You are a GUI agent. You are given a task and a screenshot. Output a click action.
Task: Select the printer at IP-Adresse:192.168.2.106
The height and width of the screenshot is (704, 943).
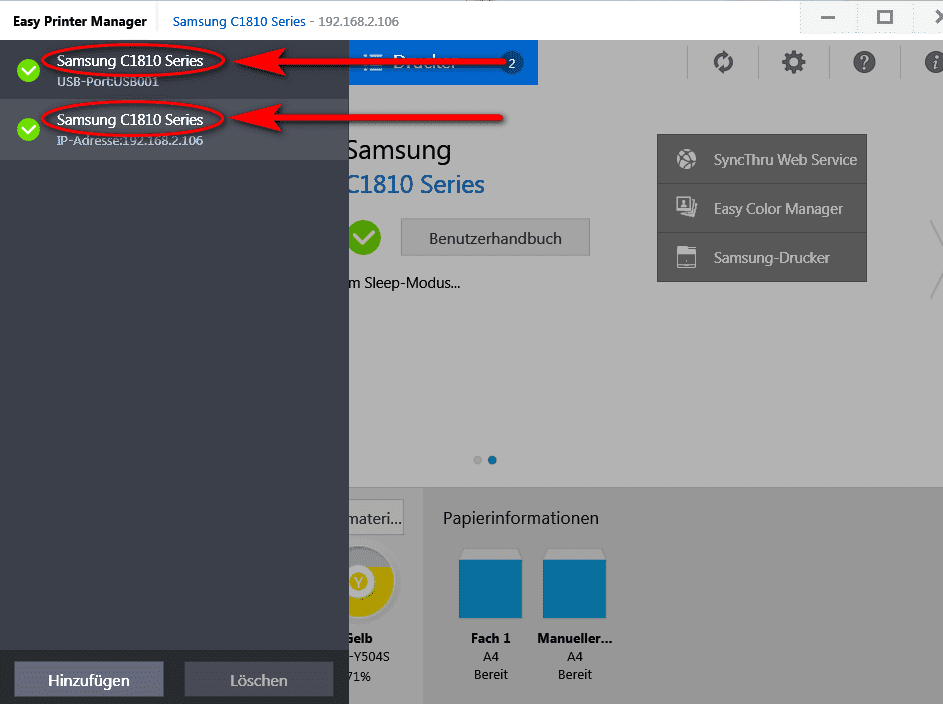coord(174,129)
